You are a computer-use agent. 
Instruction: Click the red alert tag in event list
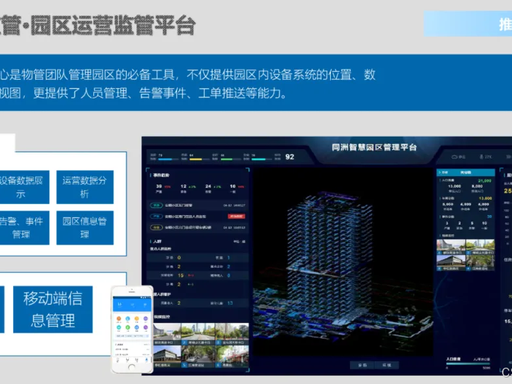point(236,216)
